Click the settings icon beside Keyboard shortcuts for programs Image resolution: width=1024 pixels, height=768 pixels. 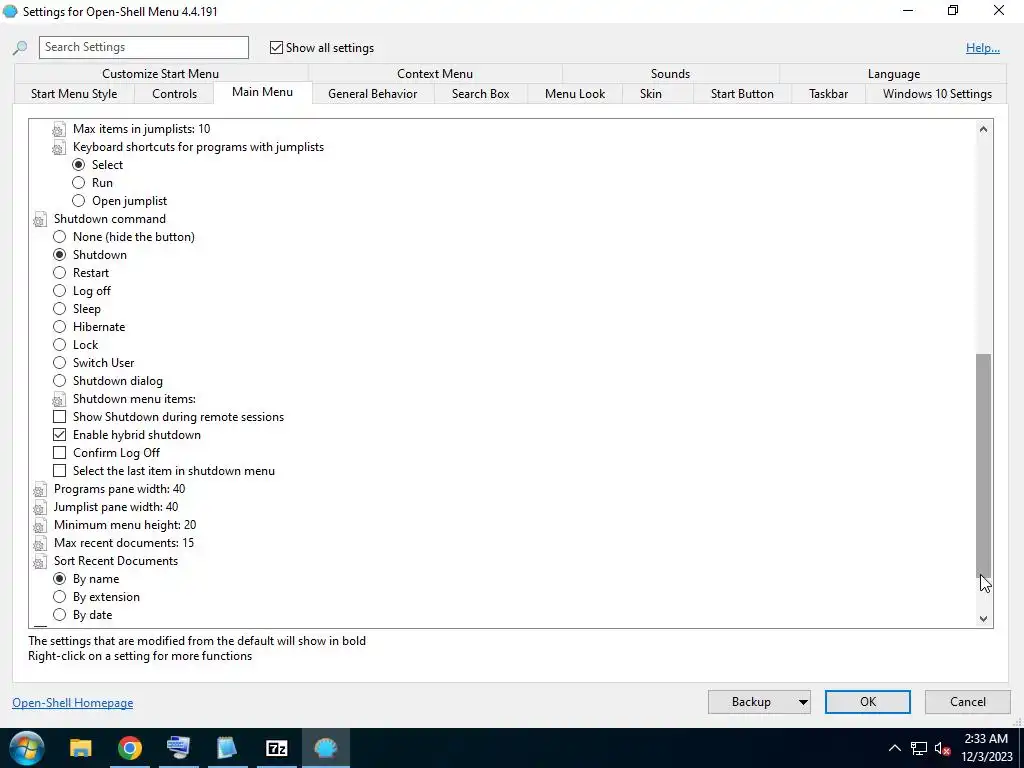[x=59, y=148]
